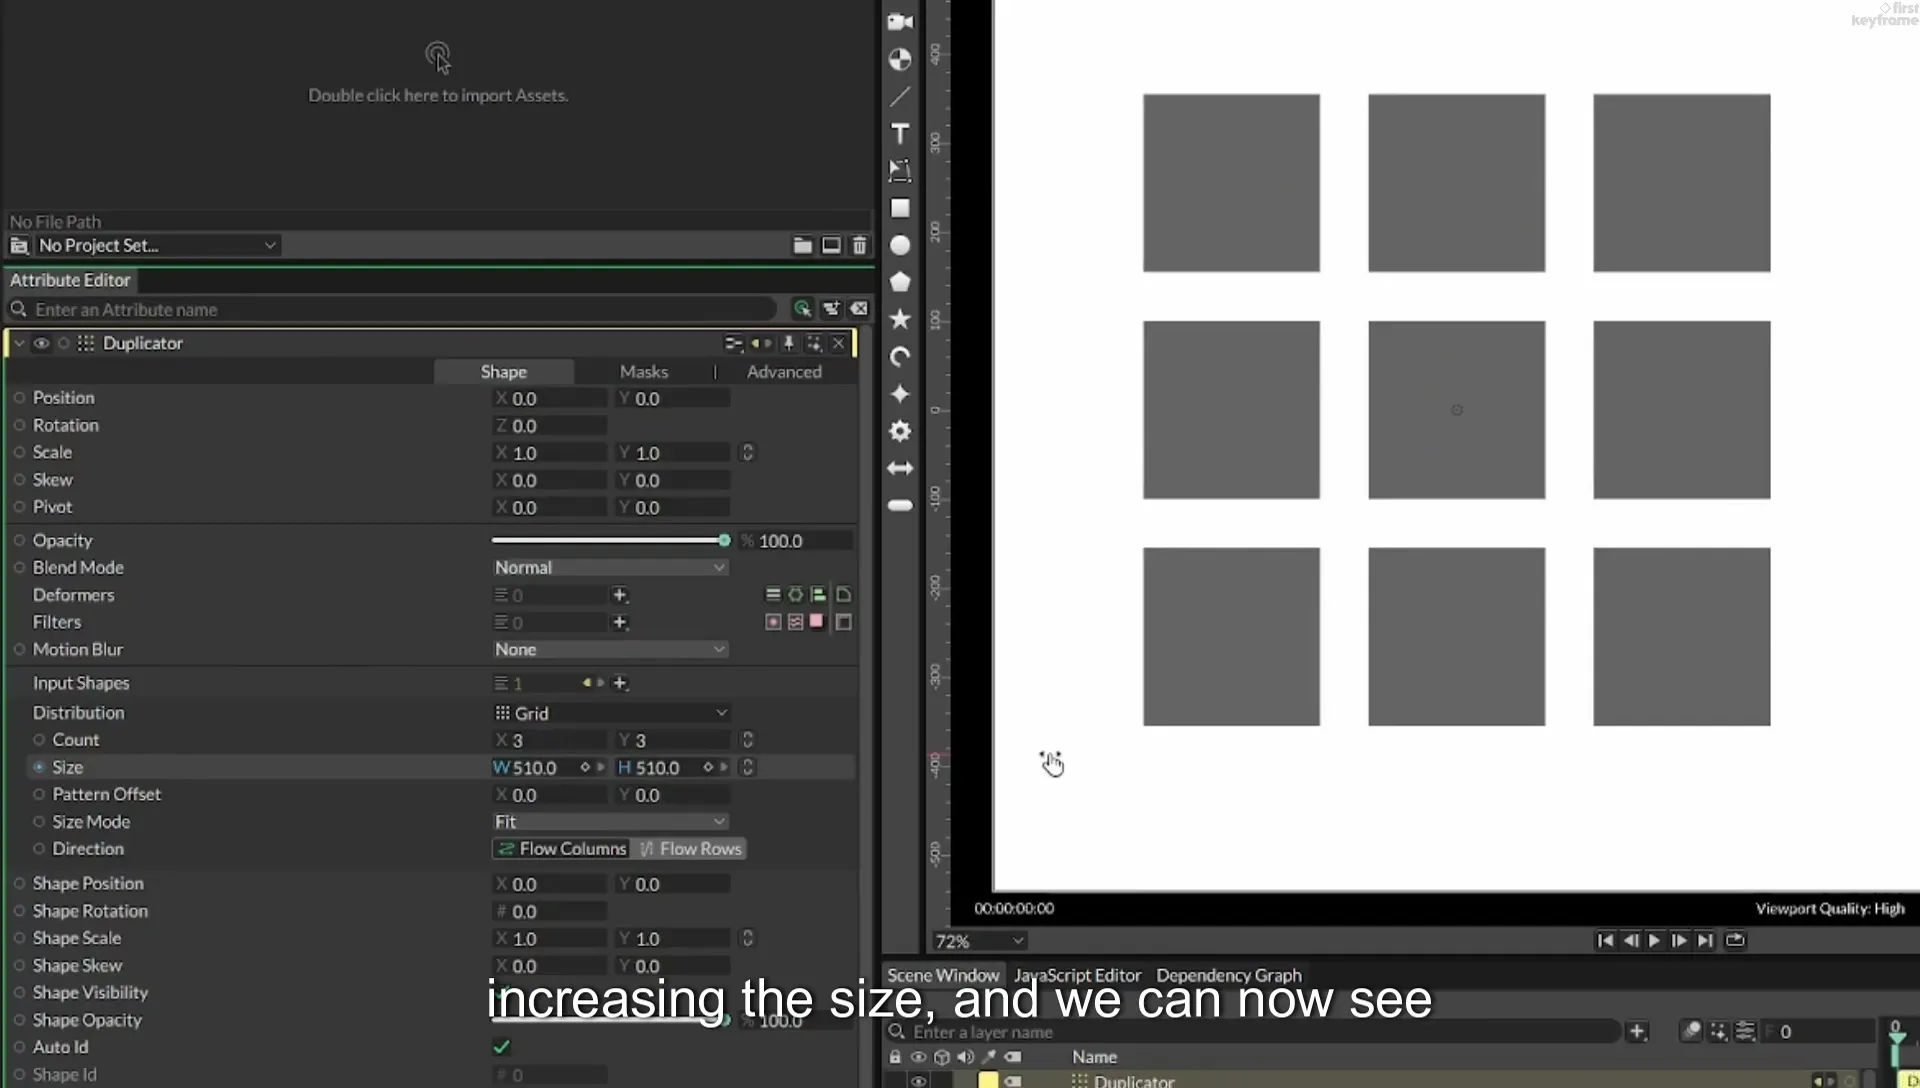
Task: Click the folder icon in Assets panel
Action: pos(802,245)
